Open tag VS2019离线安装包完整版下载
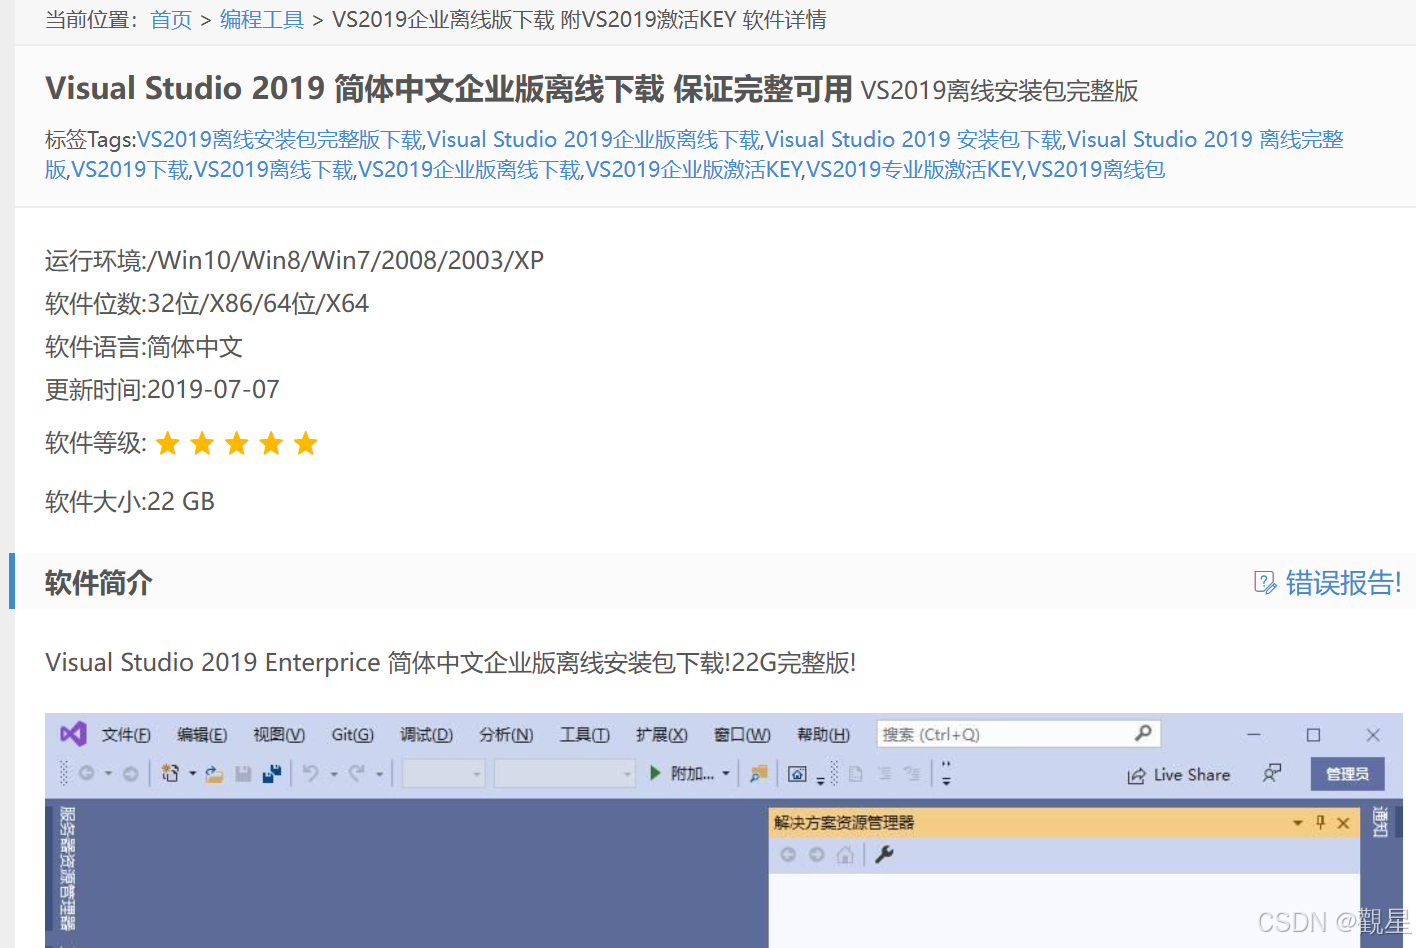 (x=280, y=140)
